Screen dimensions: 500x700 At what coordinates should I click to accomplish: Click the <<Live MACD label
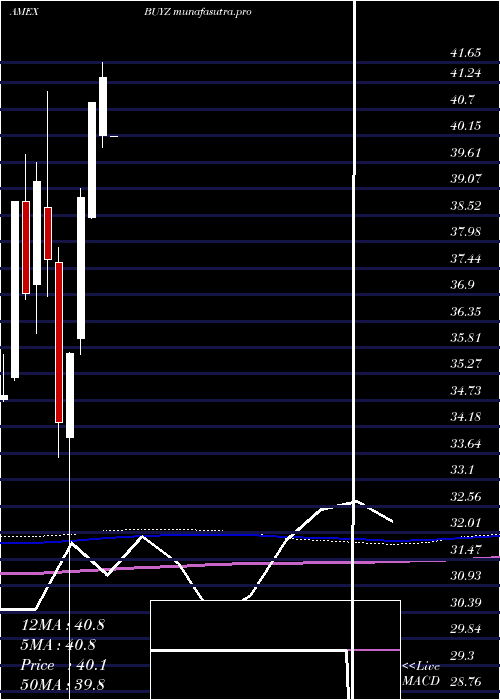[421, 674]
